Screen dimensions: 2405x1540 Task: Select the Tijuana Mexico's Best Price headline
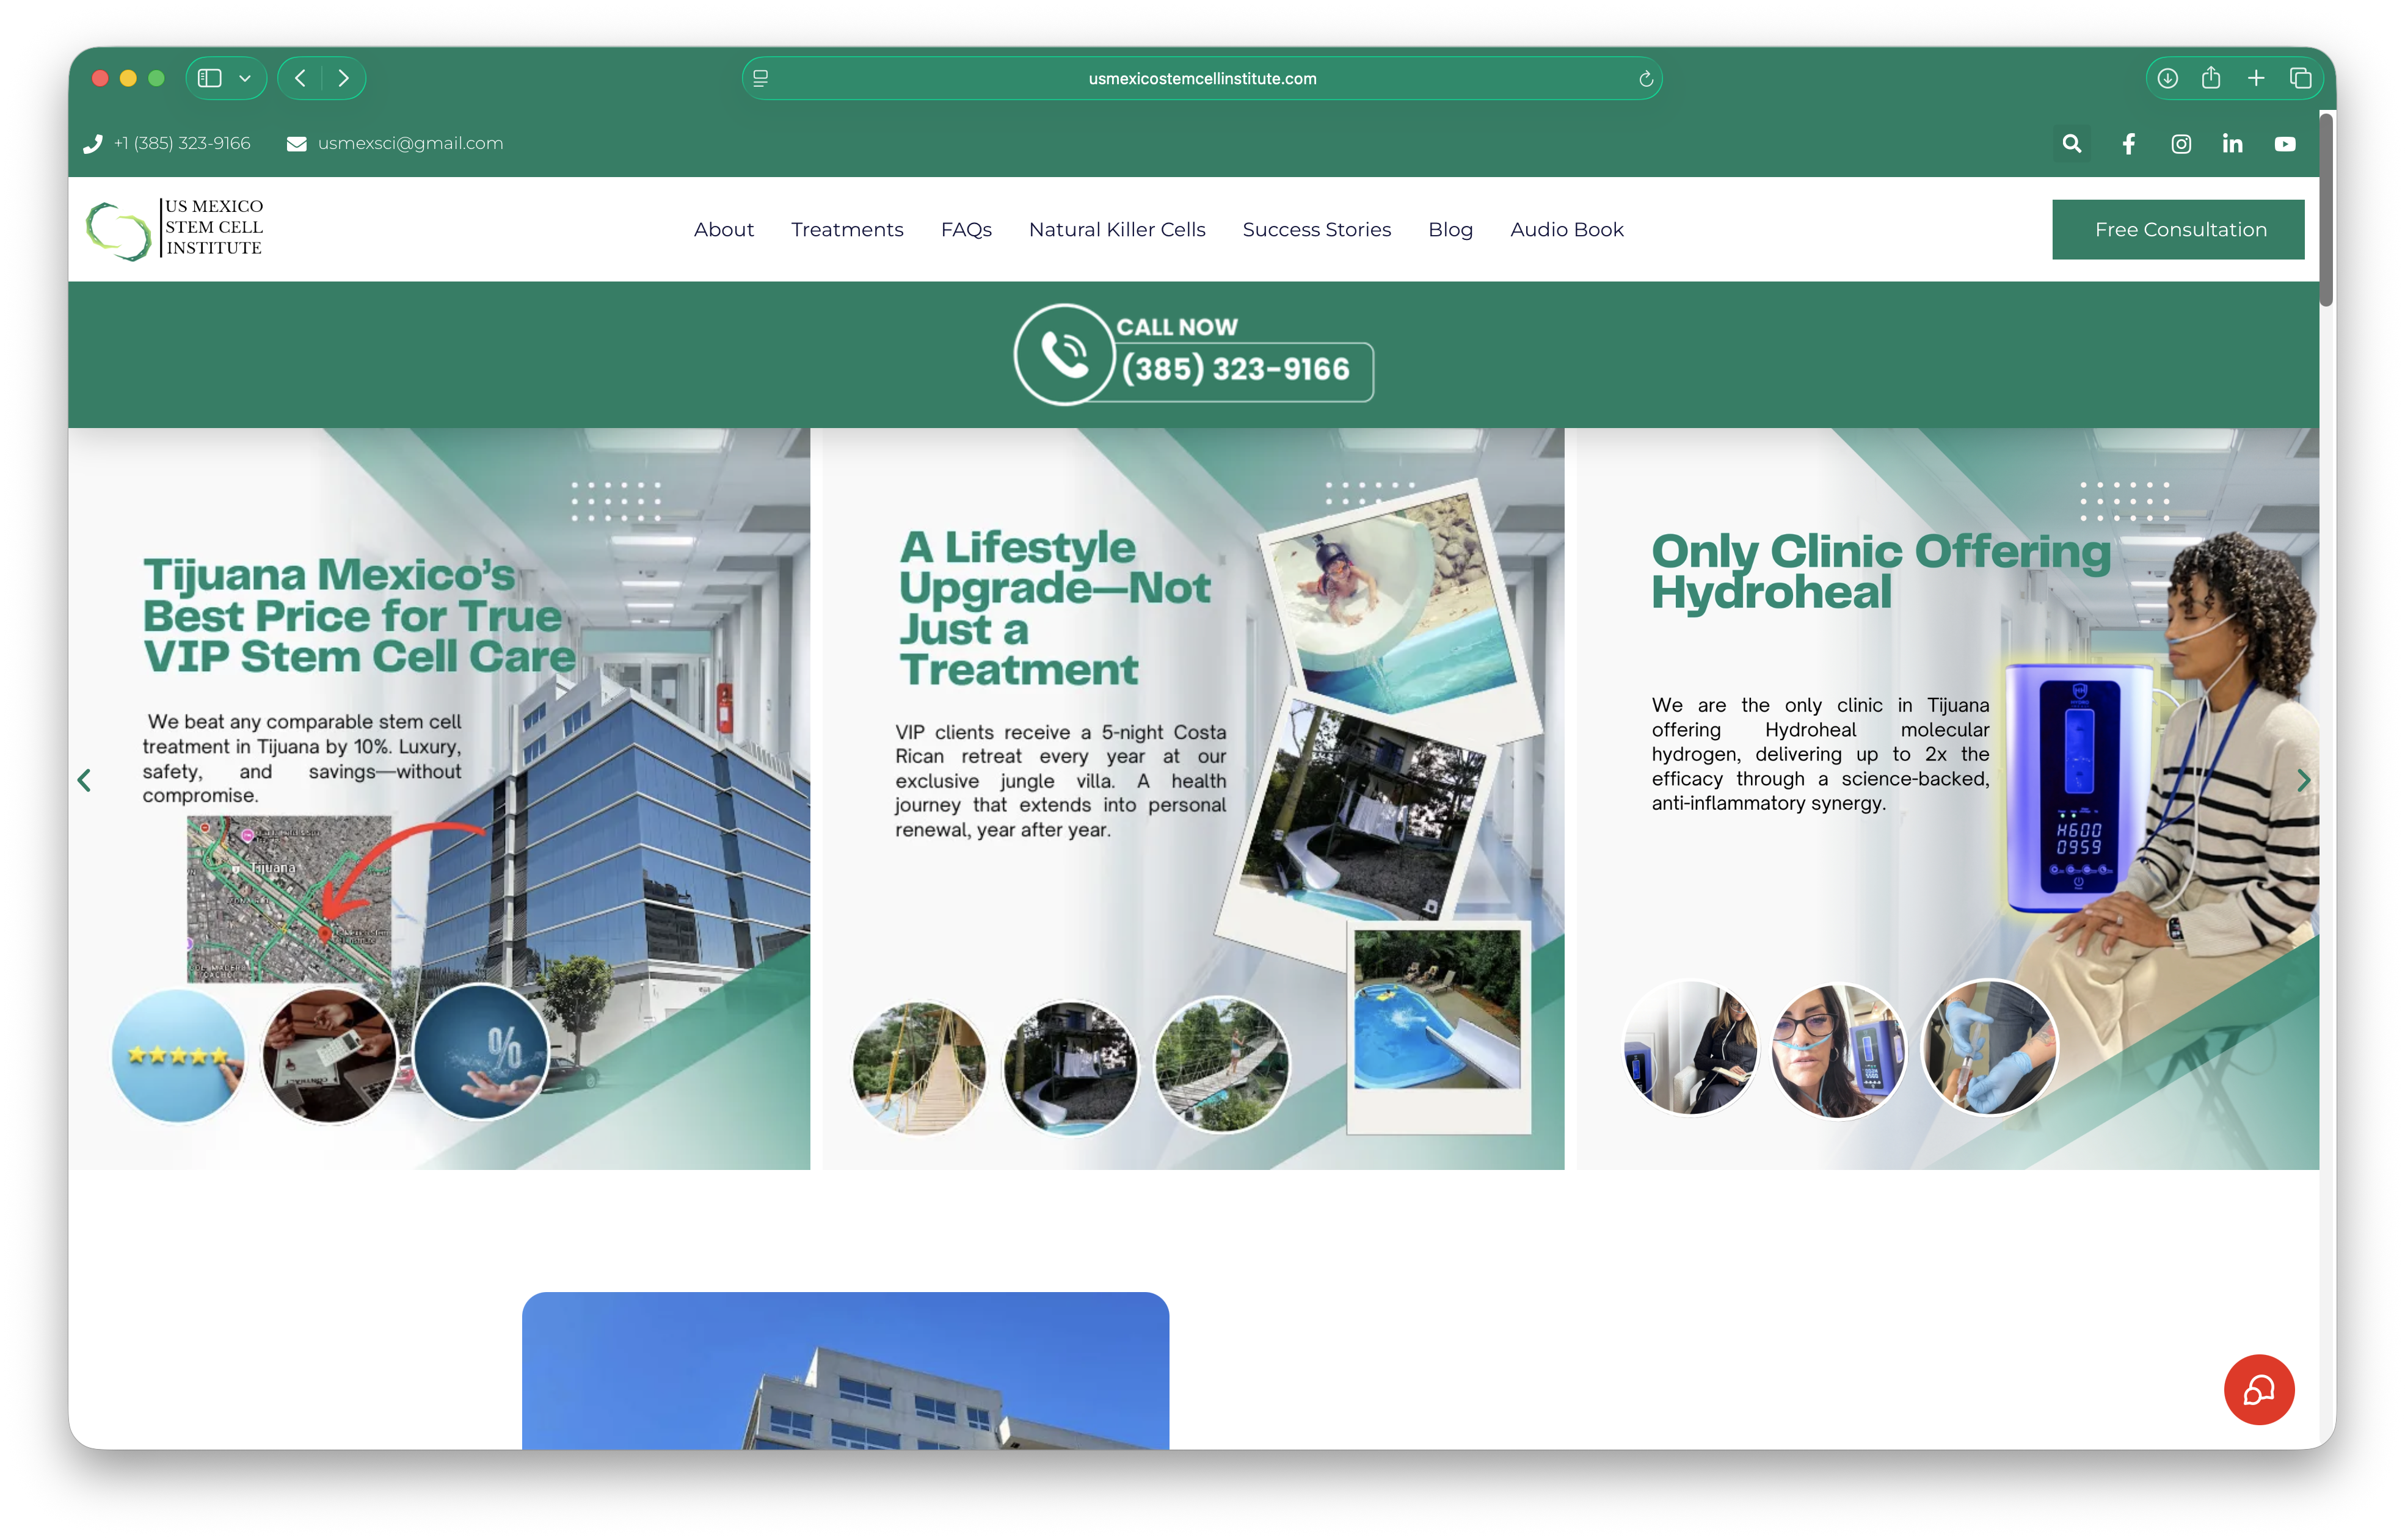(359, 615)
